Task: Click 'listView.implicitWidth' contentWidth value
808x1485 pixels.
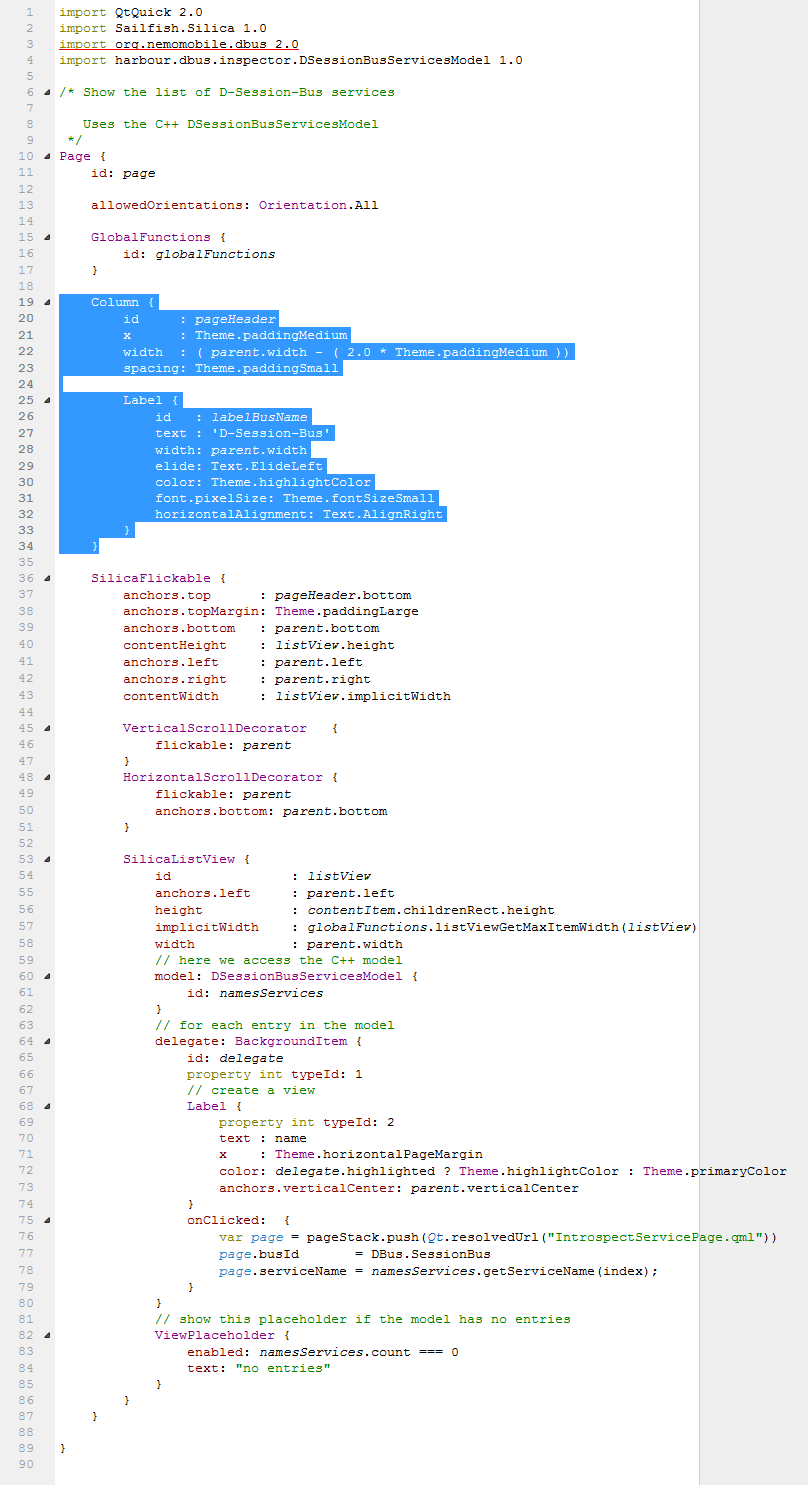Action: coord(363,696)
